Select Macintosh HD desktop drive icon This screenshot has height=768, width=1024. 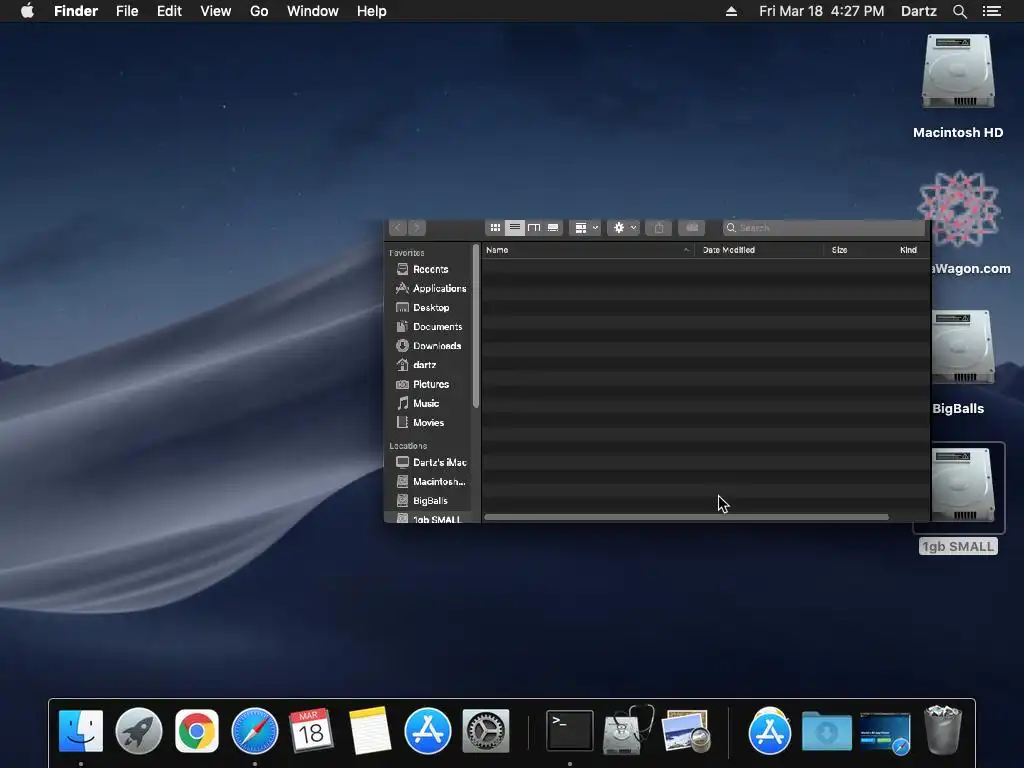958,72
